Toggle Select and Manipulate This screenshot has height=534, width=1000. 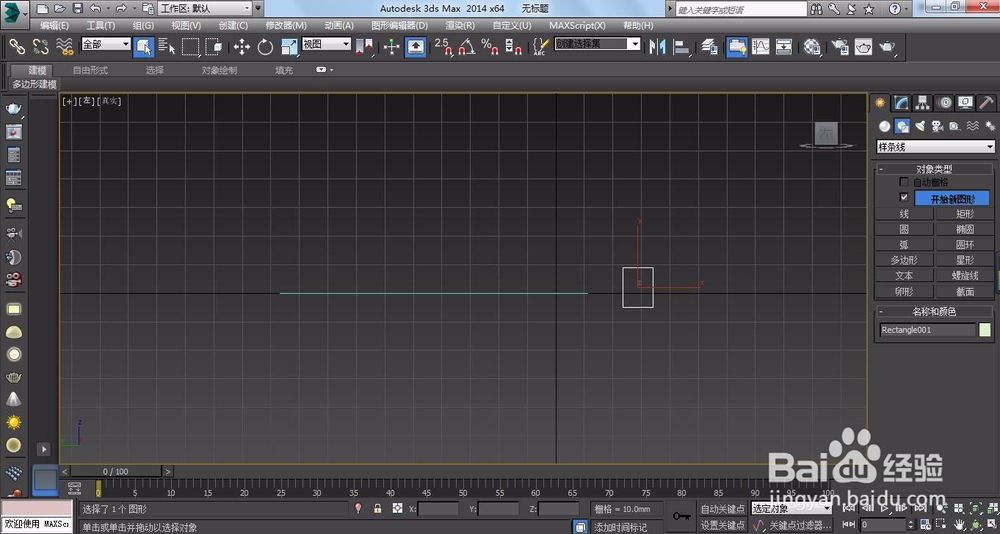(x=392, y=47)
